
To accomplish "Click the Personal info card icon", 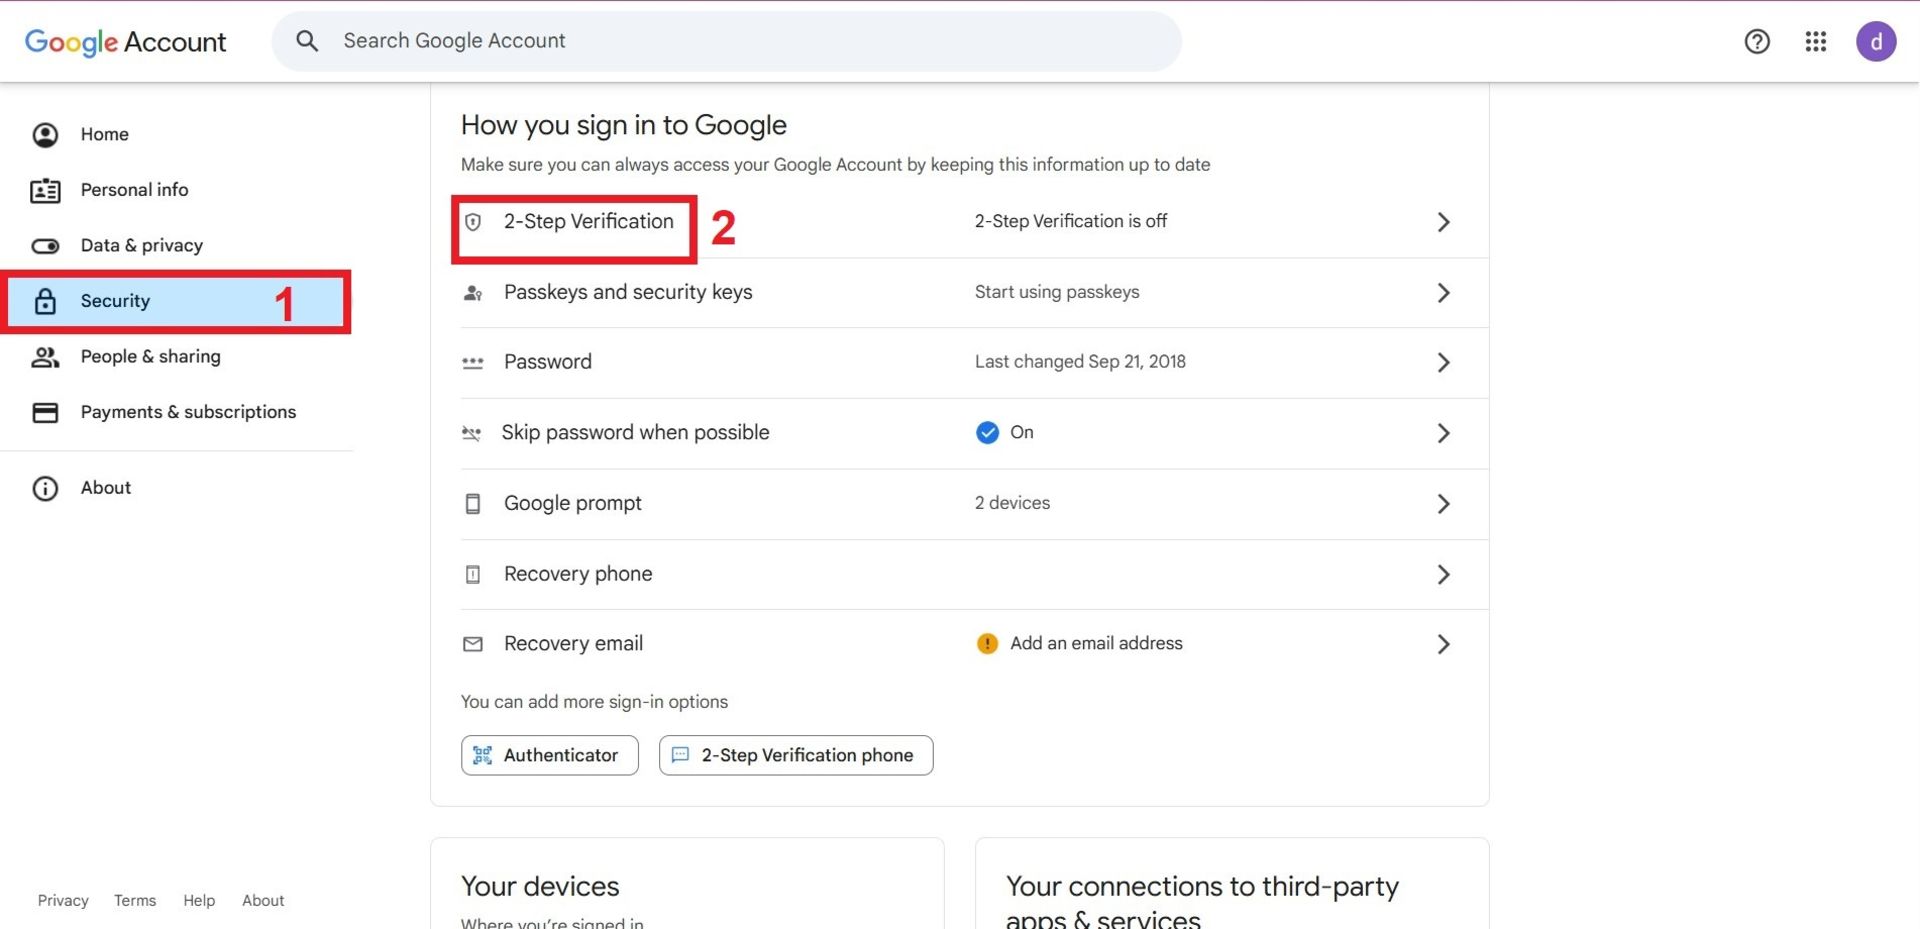I will 45,190.
